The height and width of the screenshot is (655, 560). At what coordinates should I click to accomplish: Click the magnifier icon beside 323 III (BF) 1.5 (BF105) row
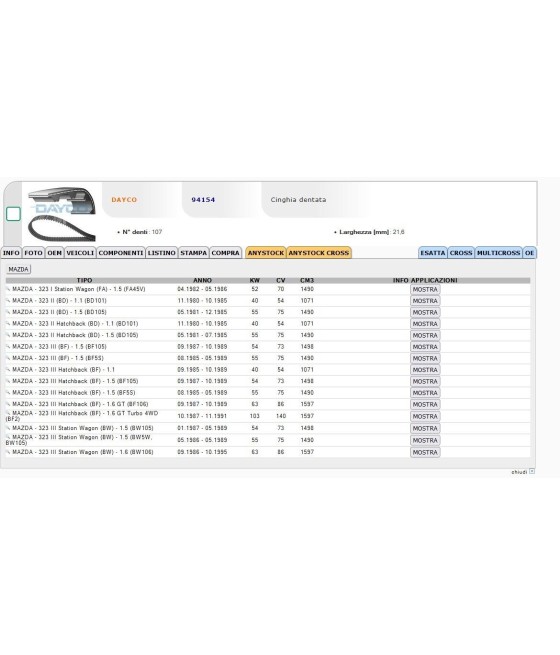point(8,347)
